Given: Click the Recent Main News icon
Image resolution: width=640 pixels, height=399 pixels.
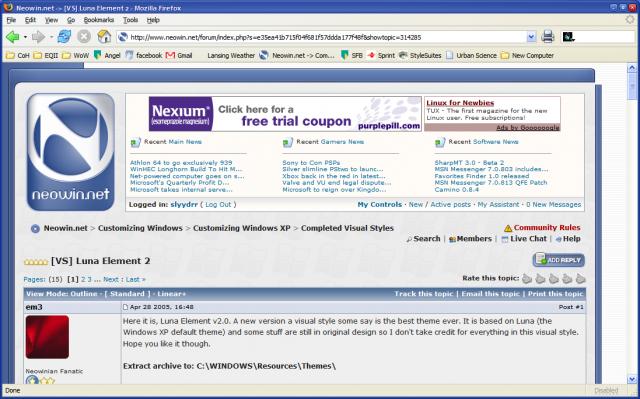Looking at the screenshot, I should 136,142.
